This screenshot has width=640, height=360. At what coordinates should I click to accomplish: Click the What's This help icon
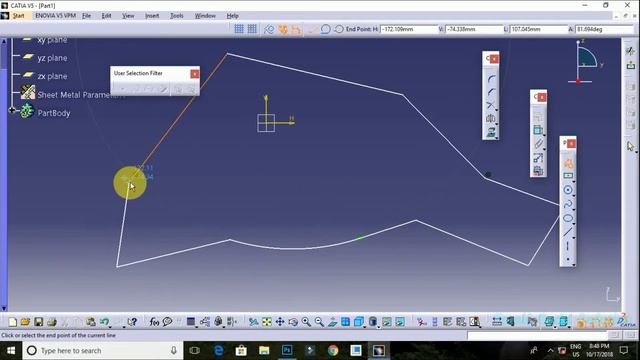coord(132,322)
